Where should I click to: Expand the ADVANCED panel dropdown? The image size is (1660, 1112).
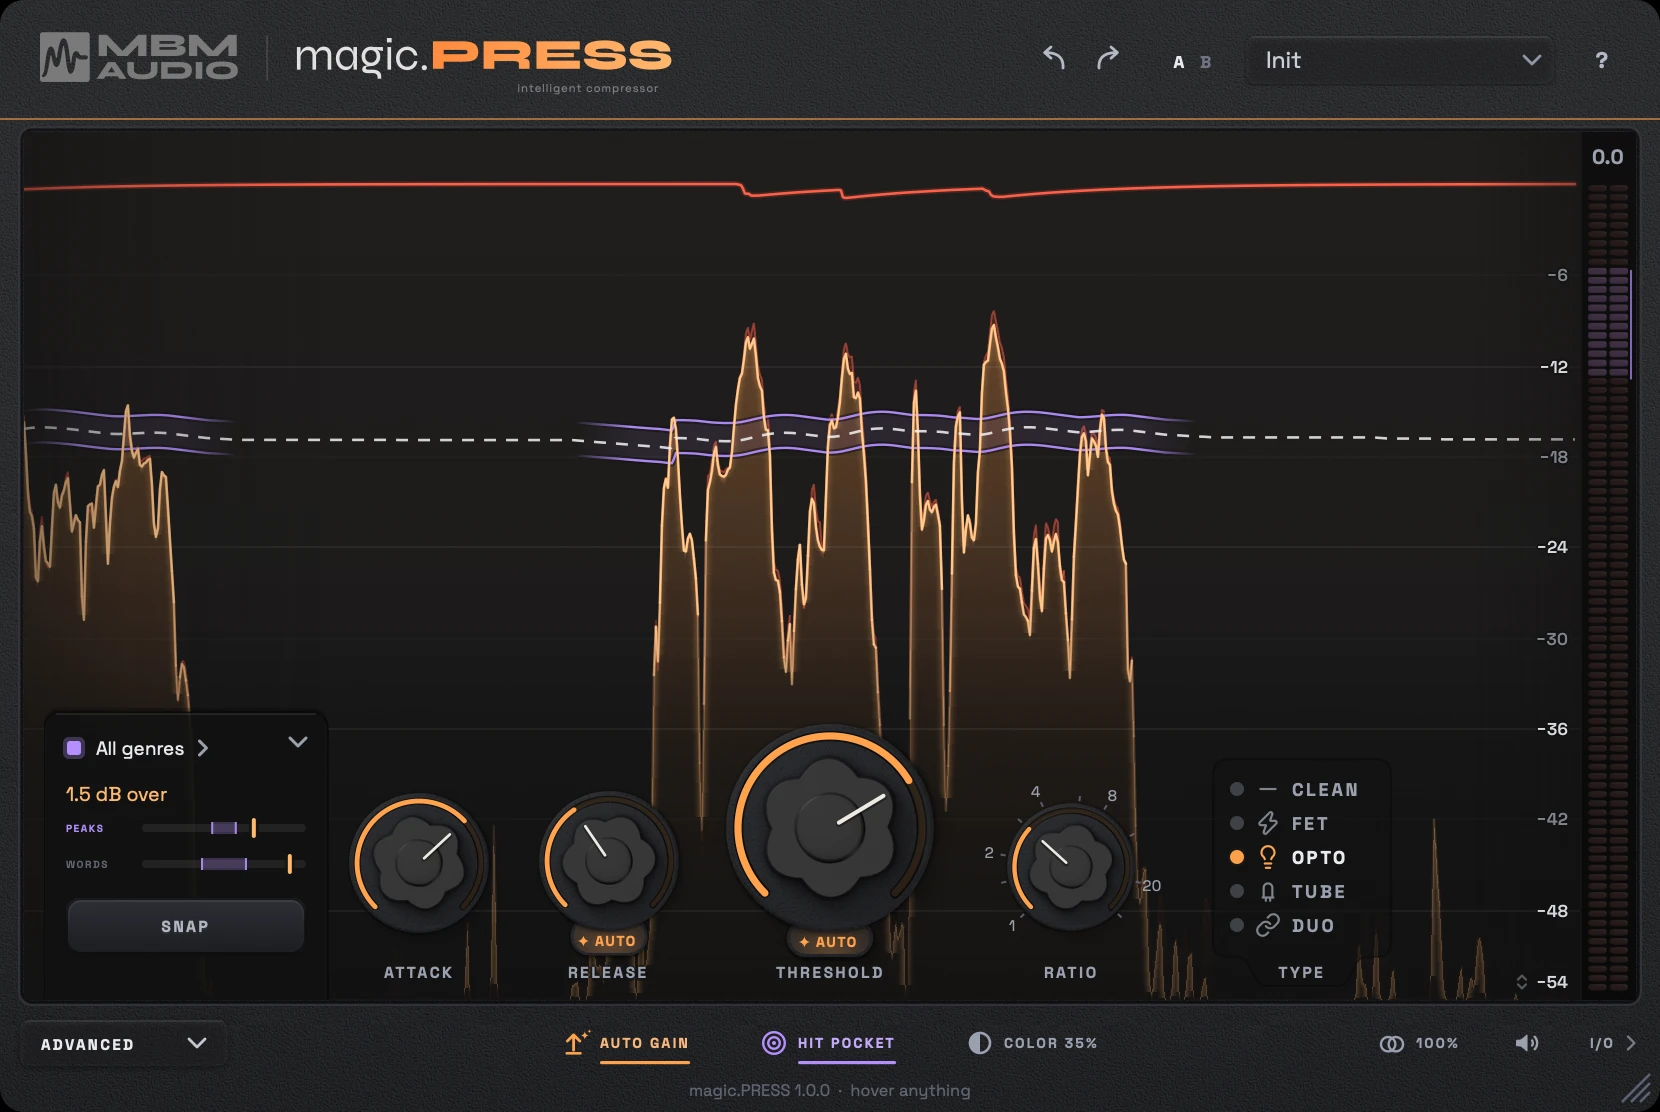click(123, 1044)
